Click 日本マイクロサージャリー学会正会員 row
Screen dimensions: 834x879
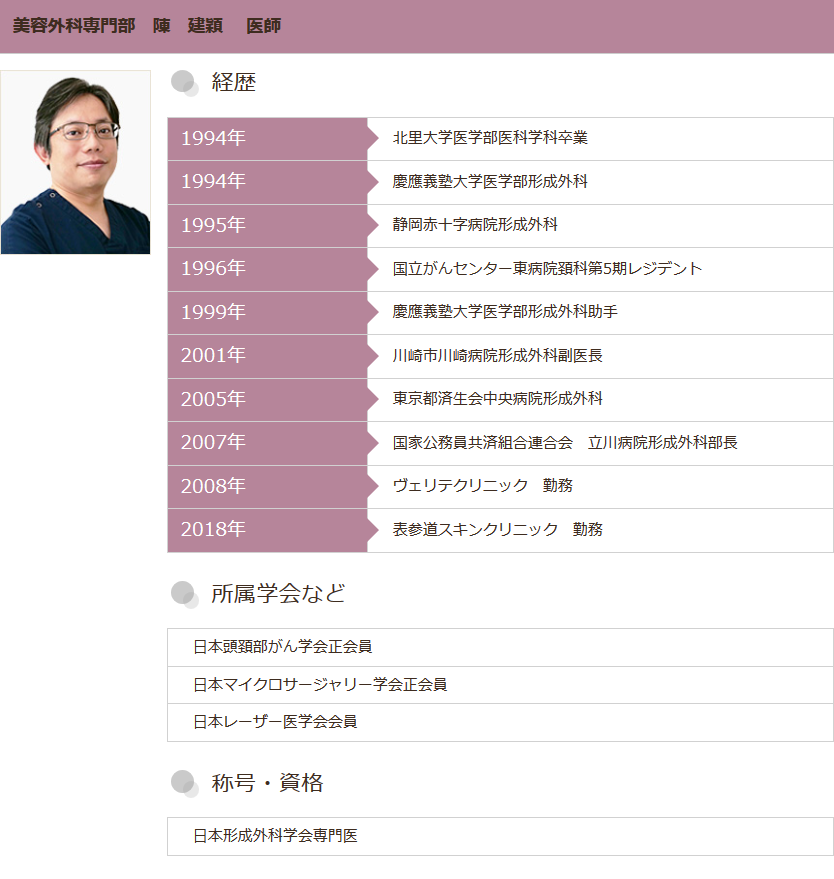319,684
